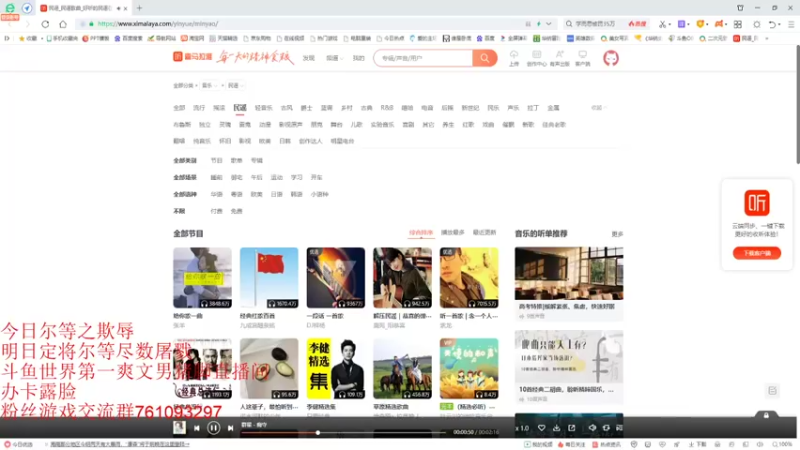Open the 李健精选集 album thumbnail
The image size is (800, 450).
click(336, 368)
